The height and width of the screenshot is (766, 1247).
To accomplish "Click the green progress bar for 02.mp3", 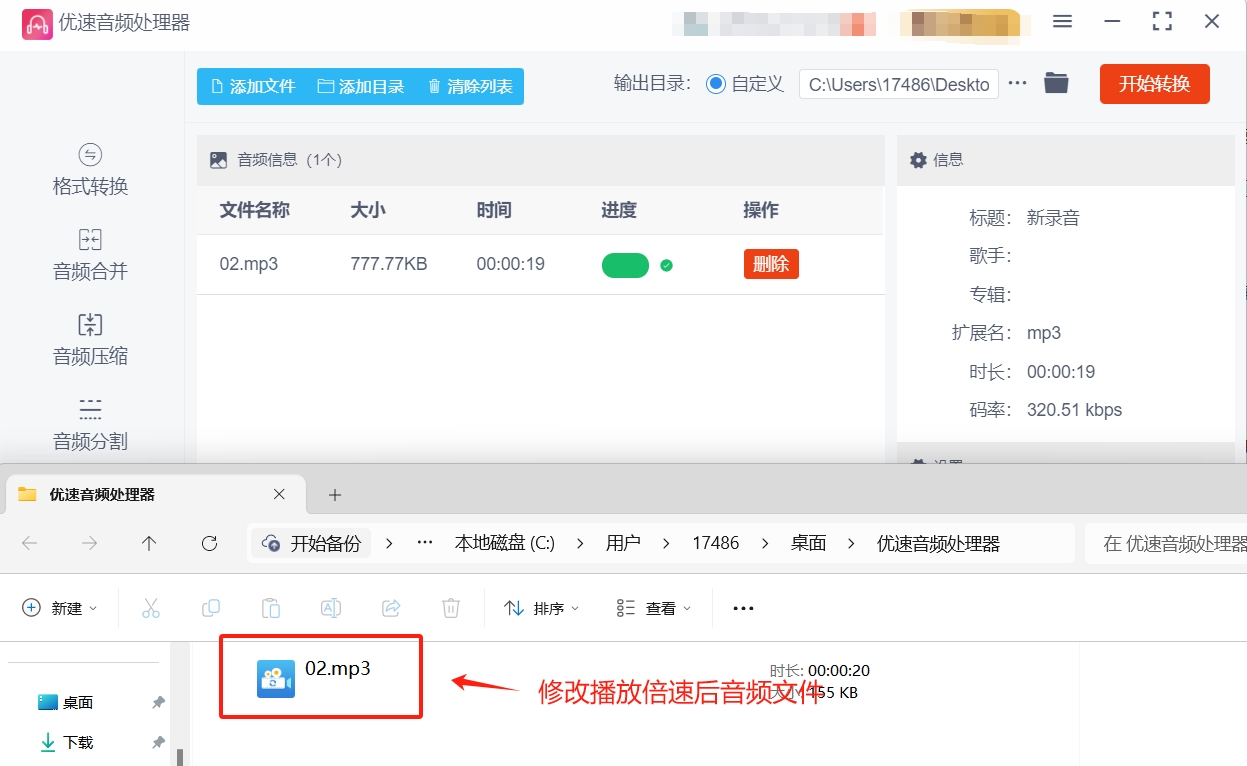I will click(625, 265).
